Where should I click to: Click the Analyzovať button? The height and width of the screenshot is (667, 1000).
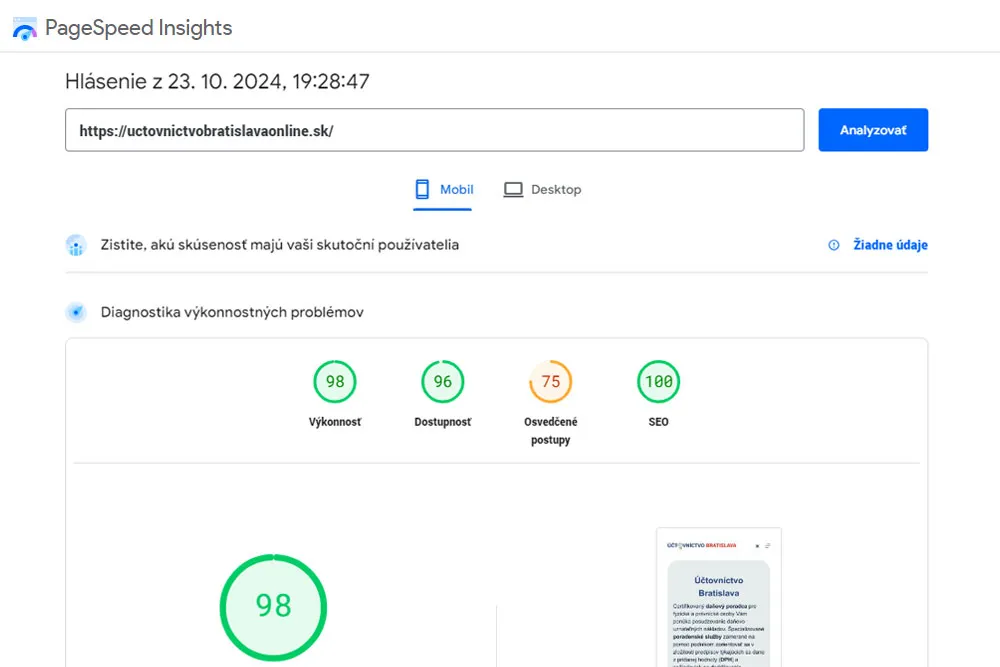(x=873, y=130)
